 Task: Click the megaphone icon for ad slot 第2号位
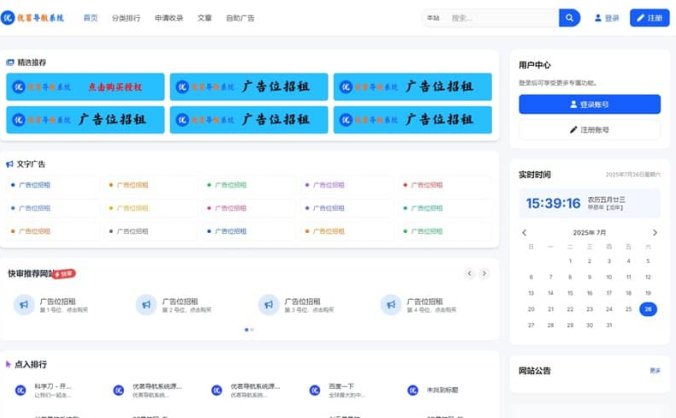point(147,305)
